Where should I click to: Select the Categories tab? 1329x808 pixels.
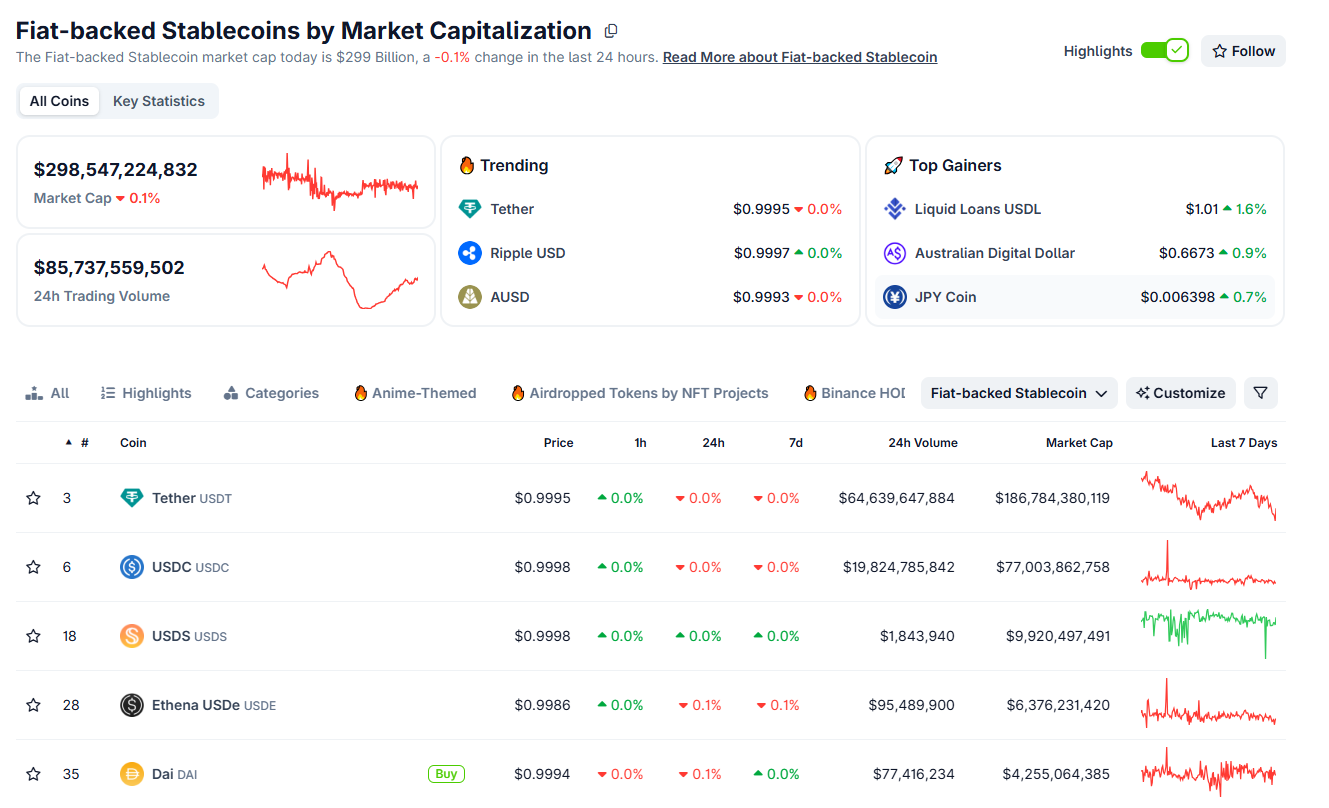[271, 393]
